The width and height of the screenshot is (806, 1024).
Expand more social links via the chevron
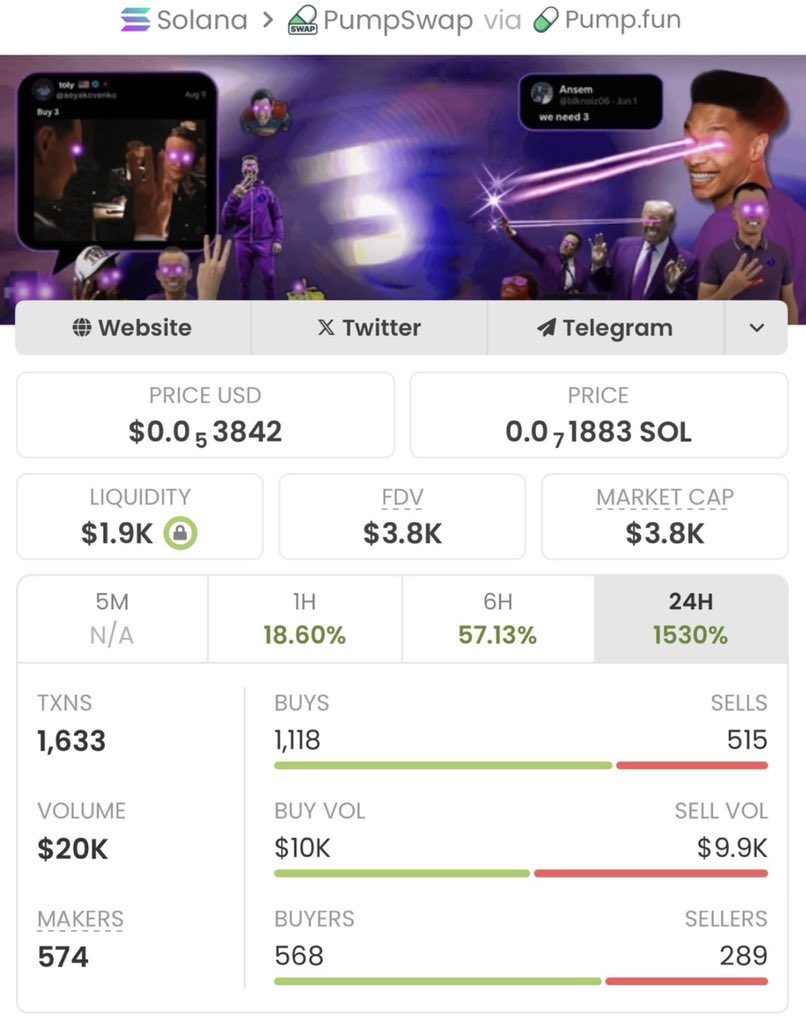pyautogui.click(x=756, y=327)
